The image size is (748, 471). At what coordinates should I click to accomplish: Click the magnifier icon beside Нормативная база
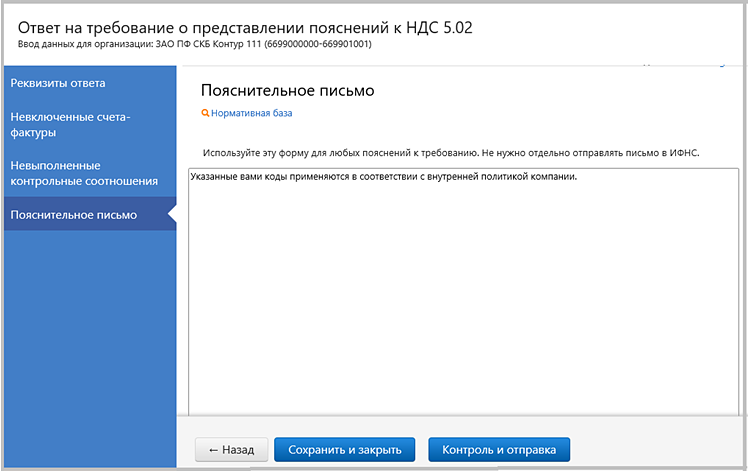(x=205, y=114)
